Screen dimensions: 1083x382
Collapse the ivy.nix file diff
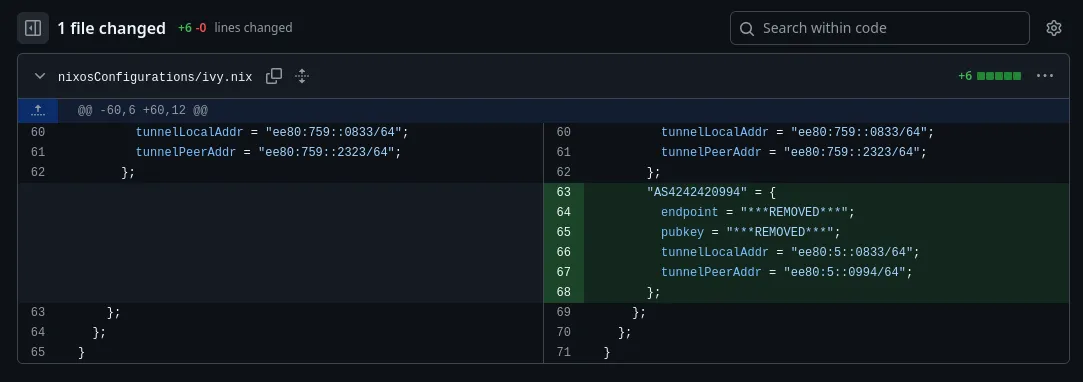[x=40, y=76]
